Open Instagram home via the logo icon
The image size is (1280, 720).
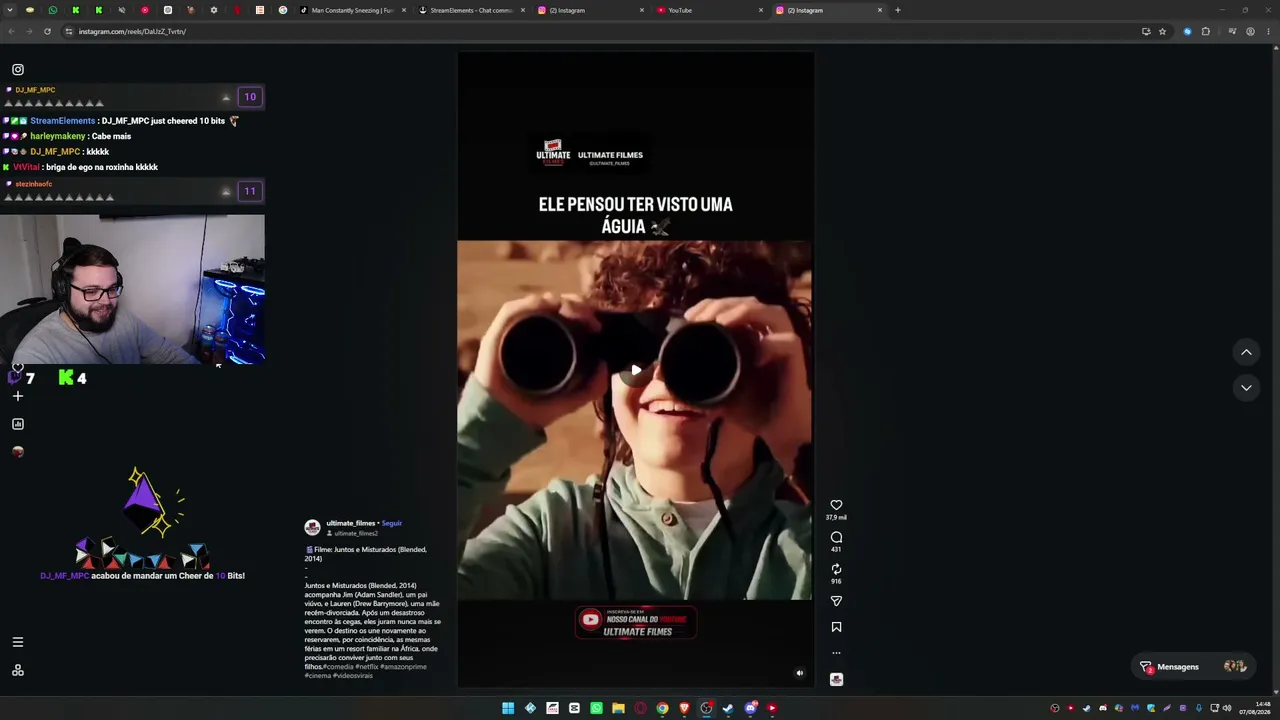coord(18,70)
